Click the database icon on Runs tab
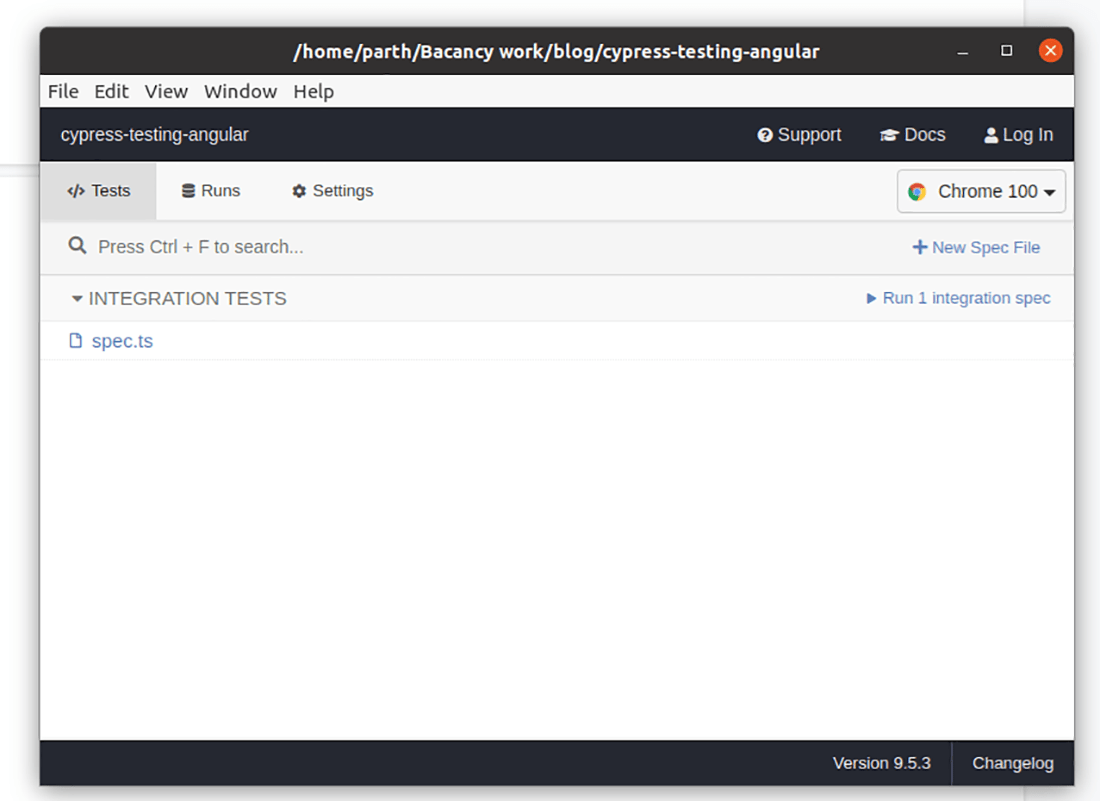1100x801 pixels. (188, 191)
